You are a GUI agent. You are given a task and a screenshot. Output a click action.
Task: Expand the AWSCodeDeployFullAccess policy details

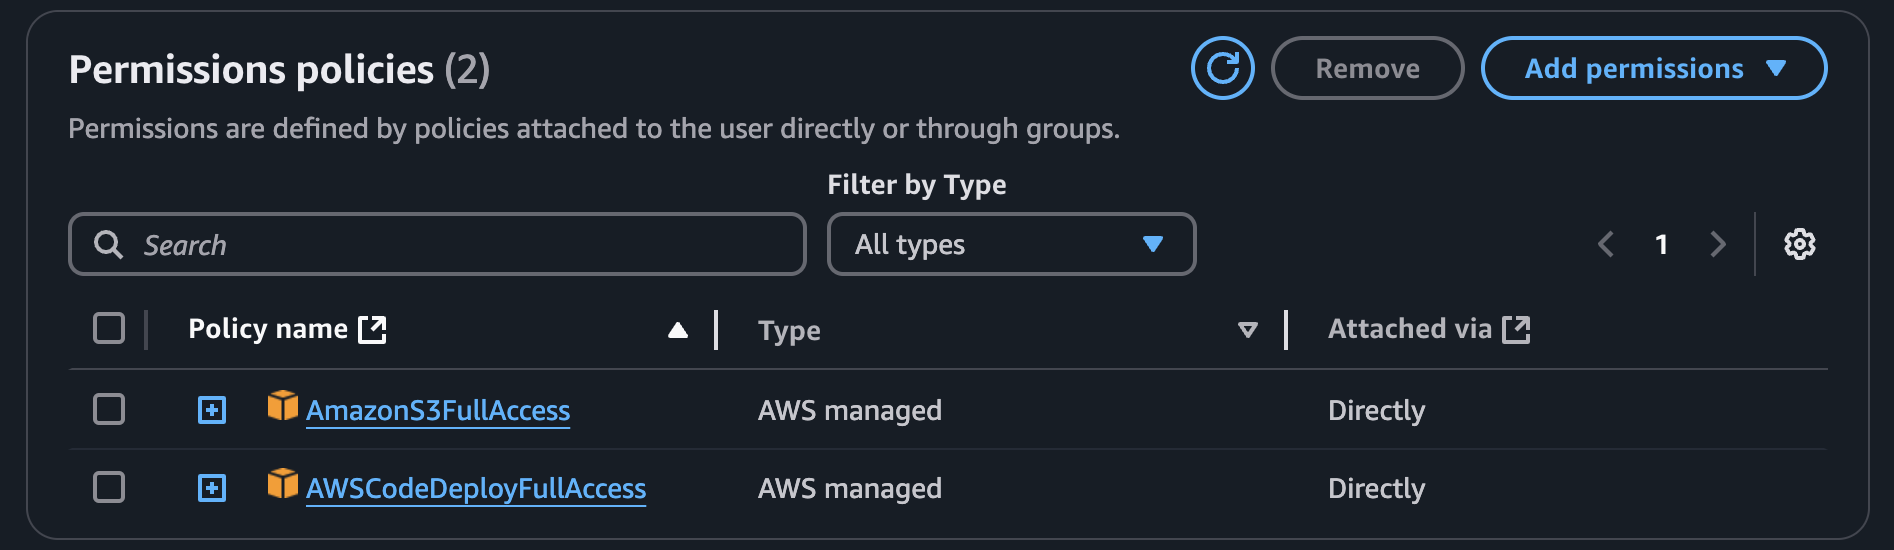tap(212, 488)
